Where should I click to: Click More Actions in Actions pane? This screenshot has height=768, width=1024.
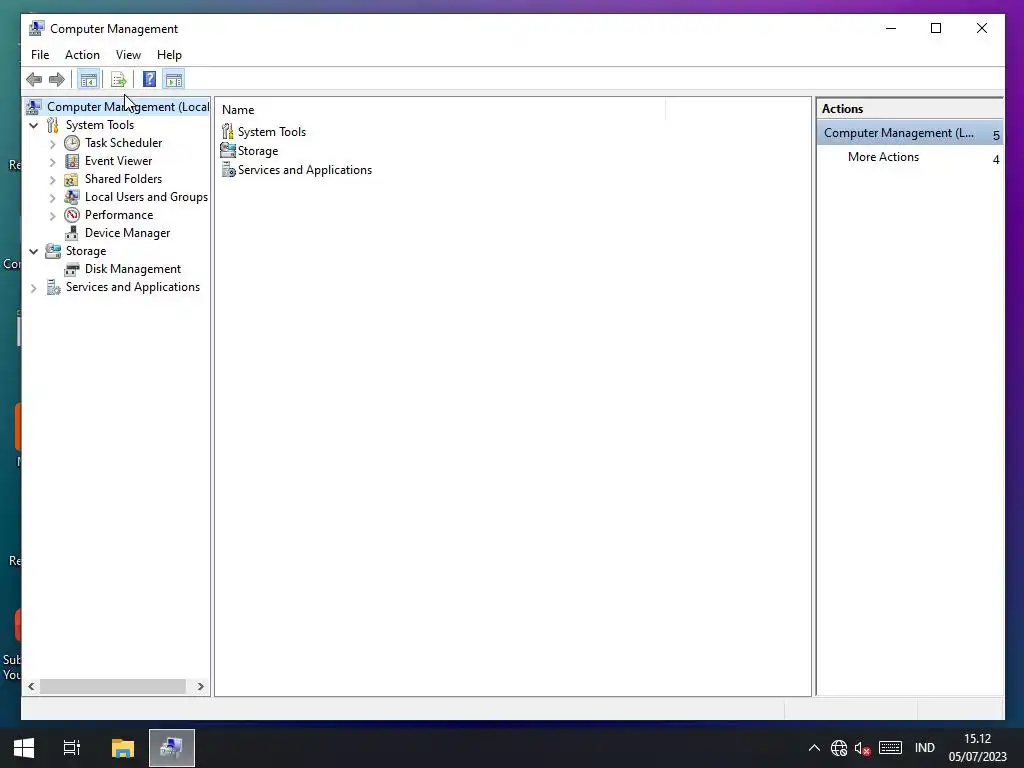pos(883,157)
